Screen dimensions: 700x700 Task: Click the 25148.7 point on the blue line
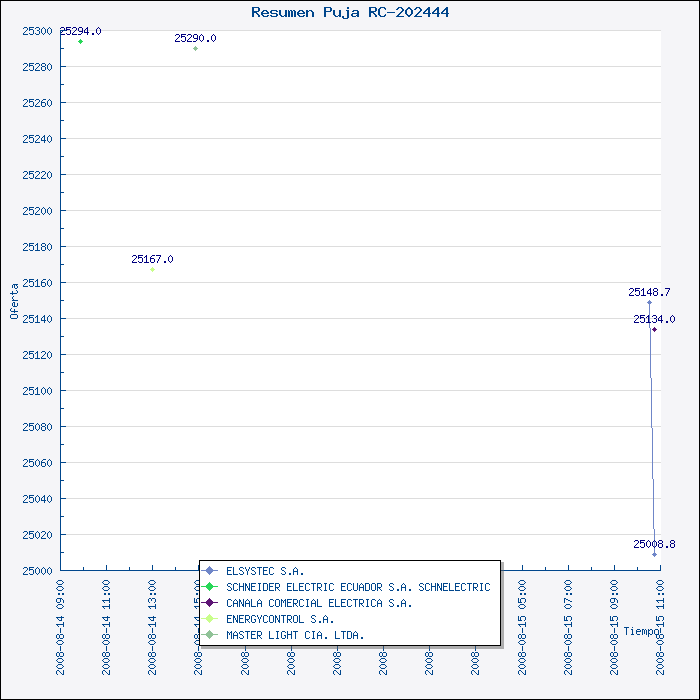649,302
